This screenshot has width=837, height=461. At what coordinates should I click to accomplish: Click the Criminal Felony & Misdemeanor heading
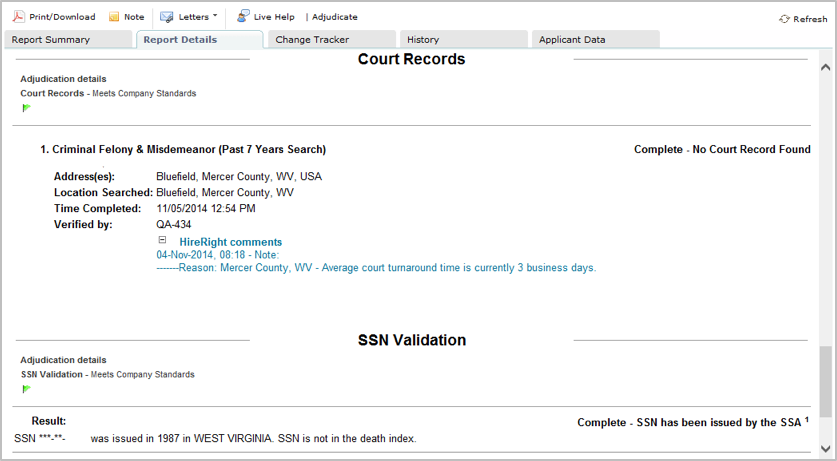188,150
